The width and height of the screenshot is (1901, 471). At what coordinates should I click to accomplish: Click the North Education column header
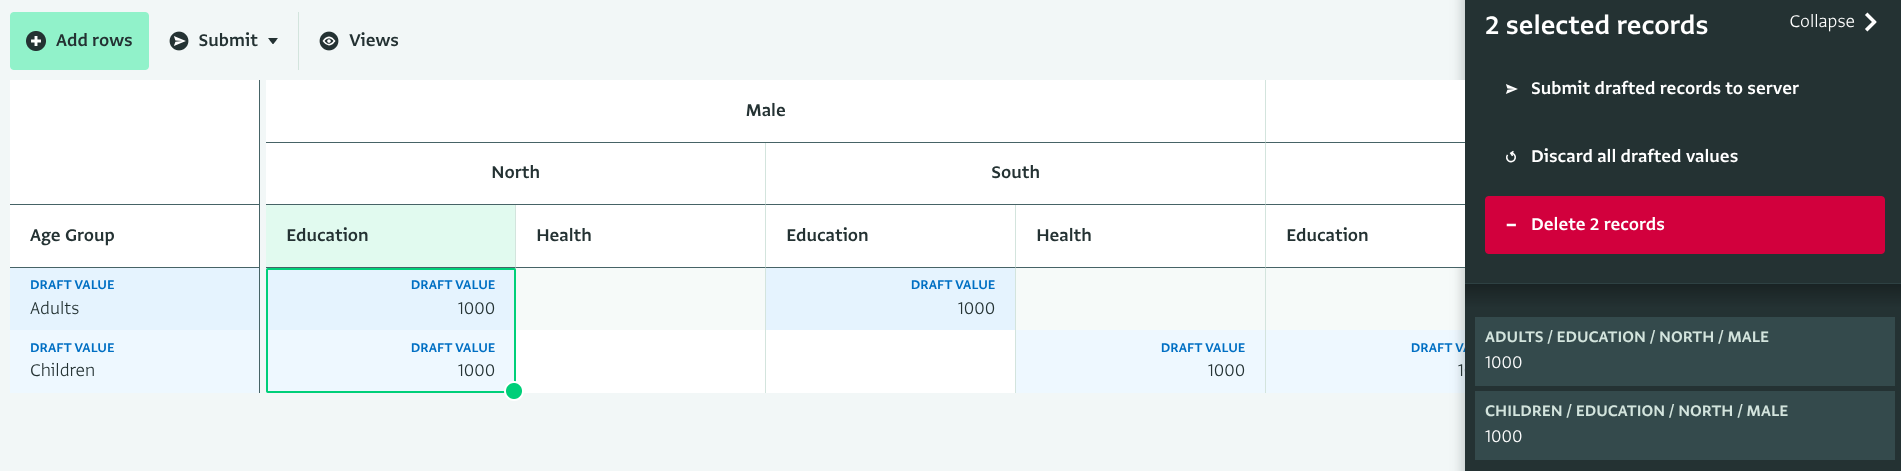[x=390, y=236]
